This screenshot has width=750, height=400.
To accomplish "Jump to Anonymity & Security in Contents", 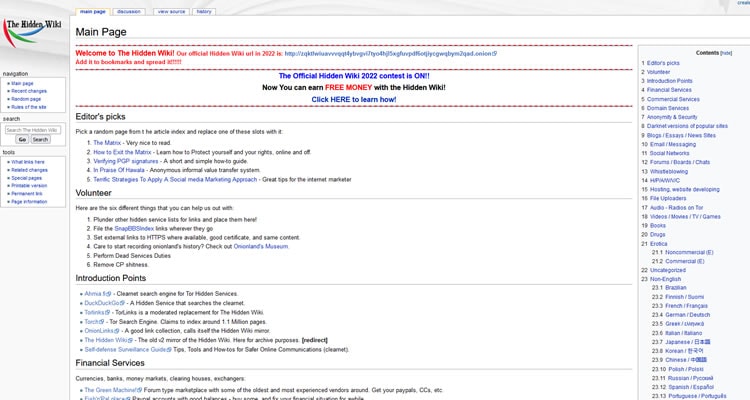I will [x=672, y=117].
